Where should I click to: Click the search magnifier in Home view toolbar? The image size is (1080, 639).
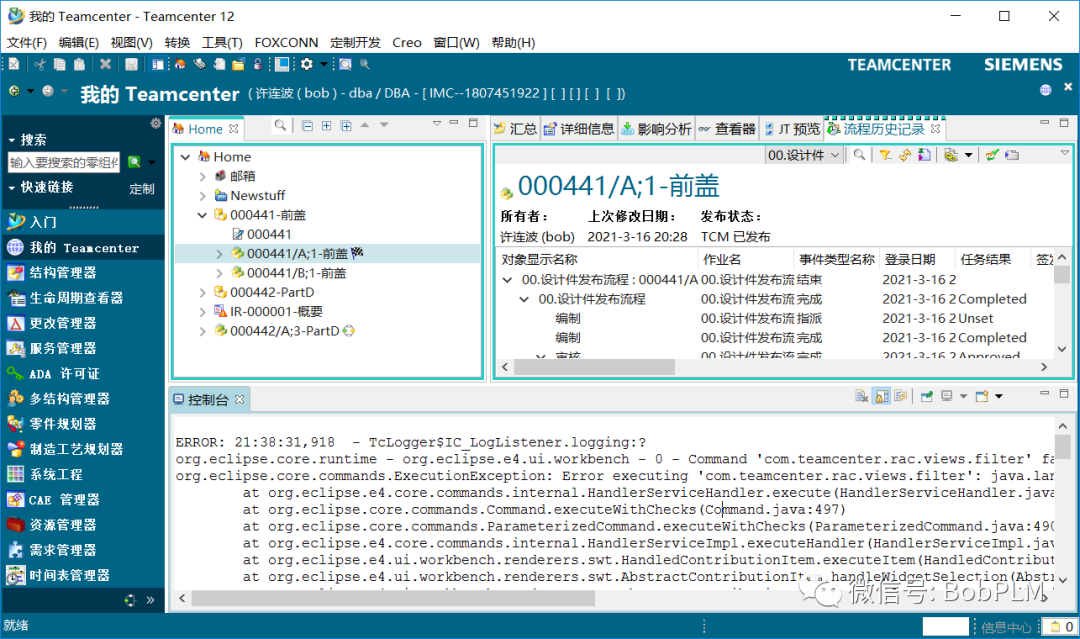coord(280,125)
